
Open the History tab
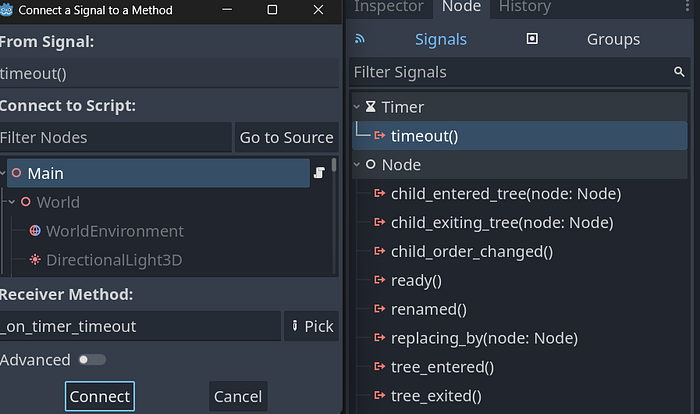coord(523,7)
